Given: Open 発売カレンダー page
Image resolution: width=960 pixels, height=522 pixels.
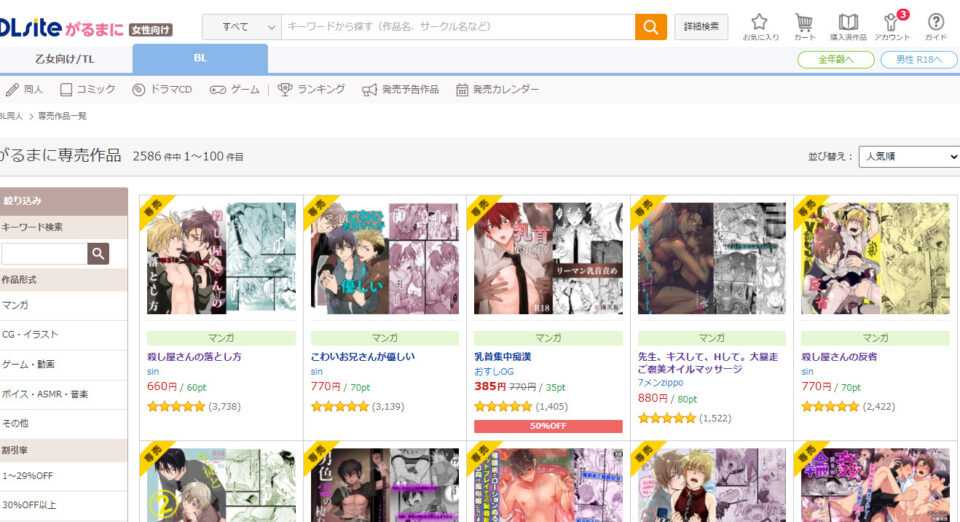Looking at the screenshot, I should (x=497, y=89).
